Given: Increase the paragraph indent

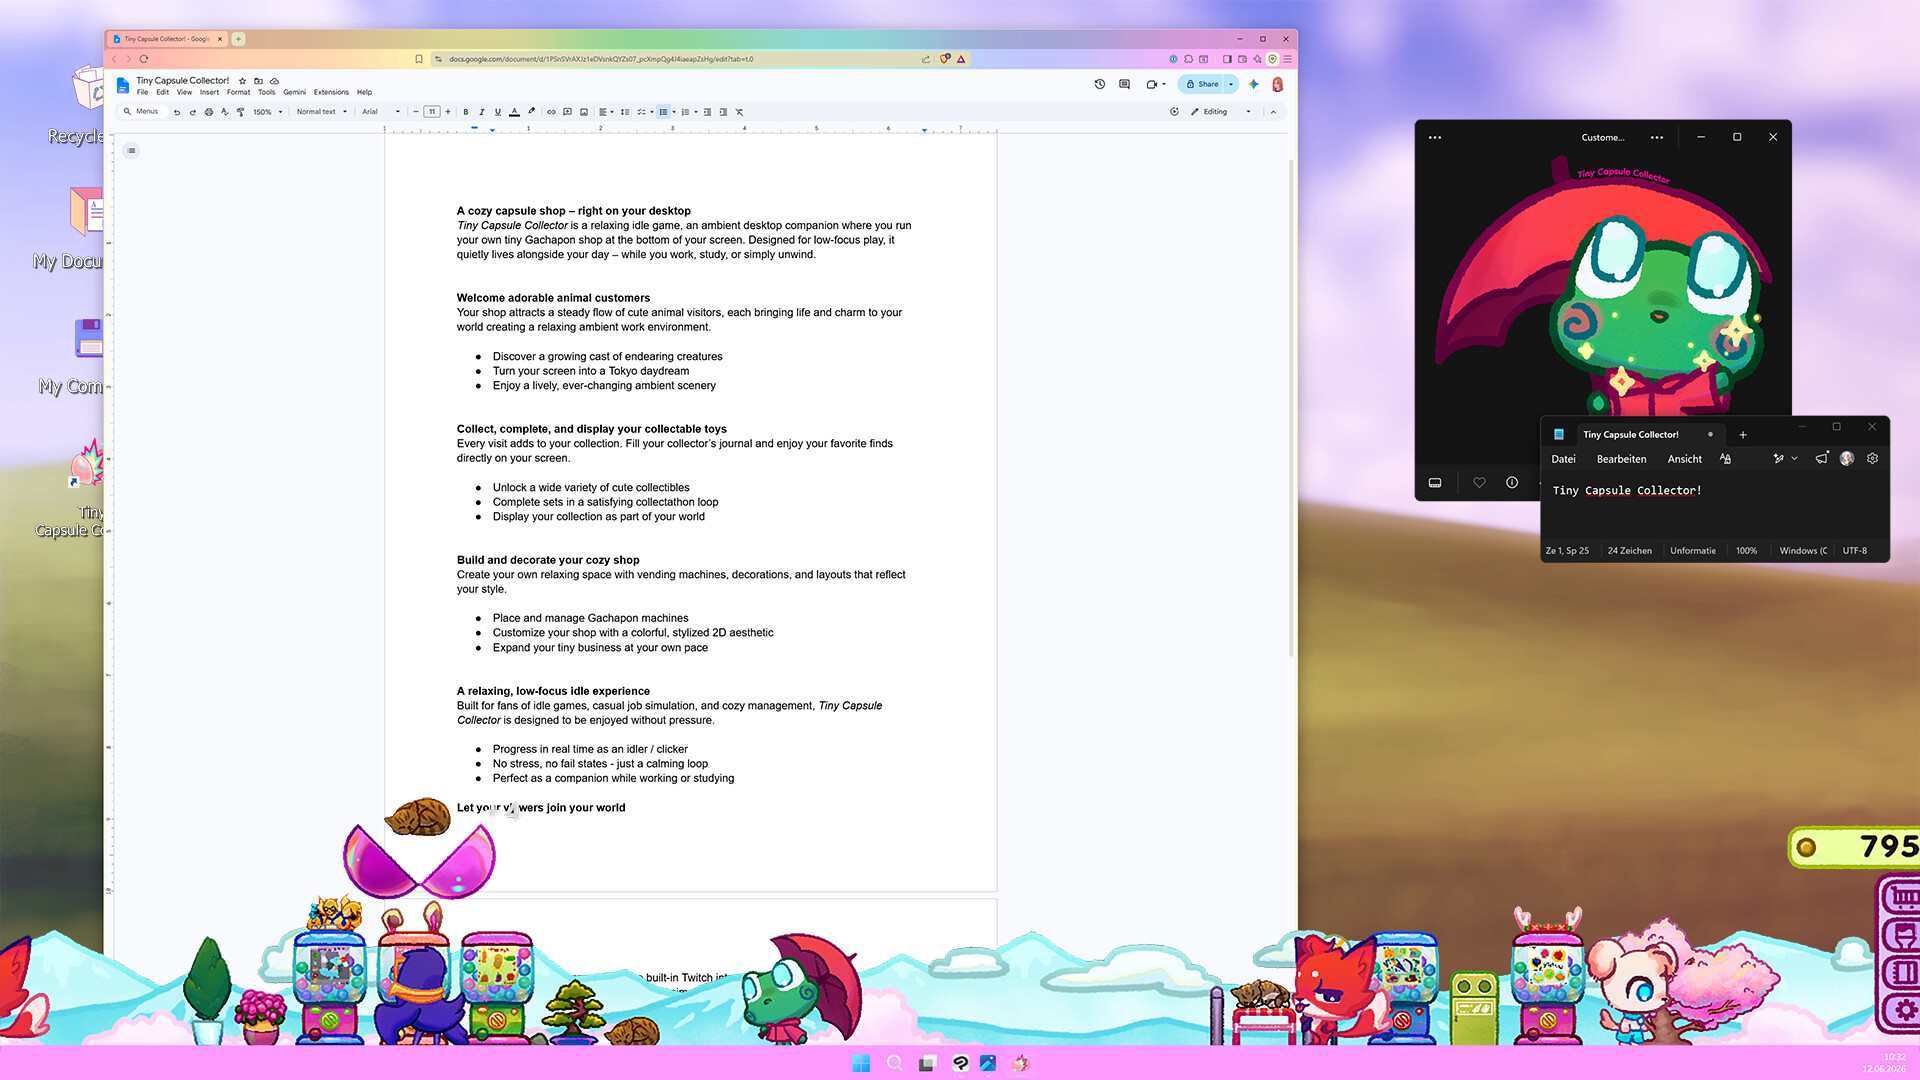Looking at the screenshot, I should [x=723, y=112].
